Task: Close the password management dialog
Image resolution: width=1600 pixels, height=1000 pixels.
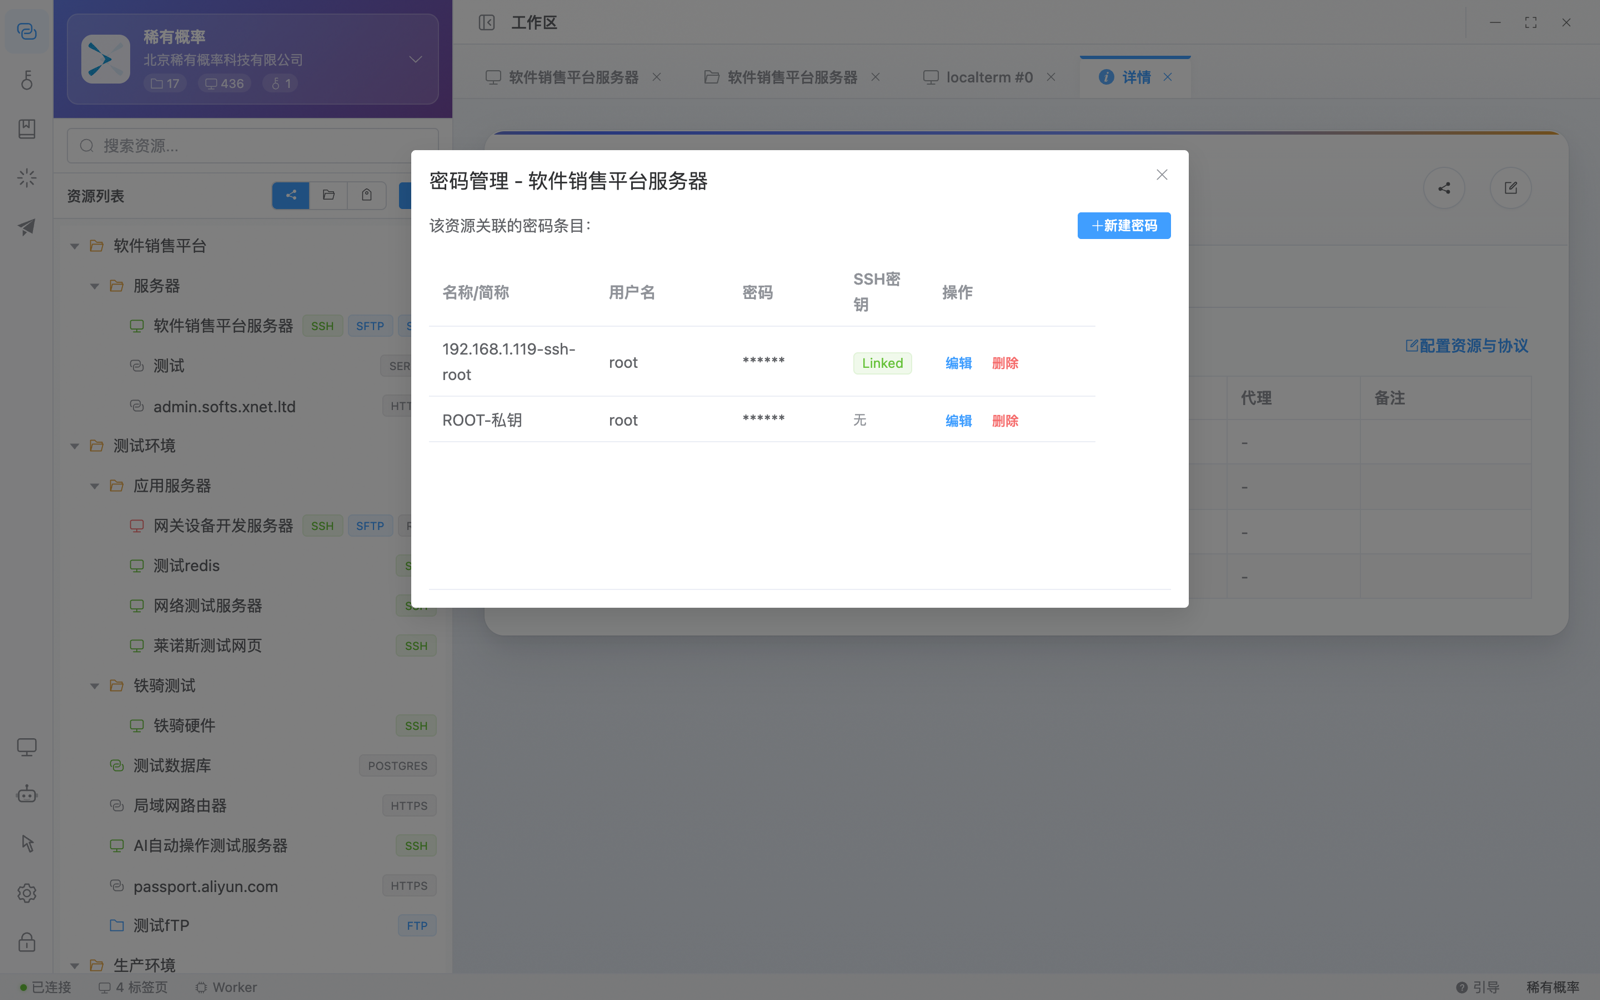Action: coord(1162,175)
